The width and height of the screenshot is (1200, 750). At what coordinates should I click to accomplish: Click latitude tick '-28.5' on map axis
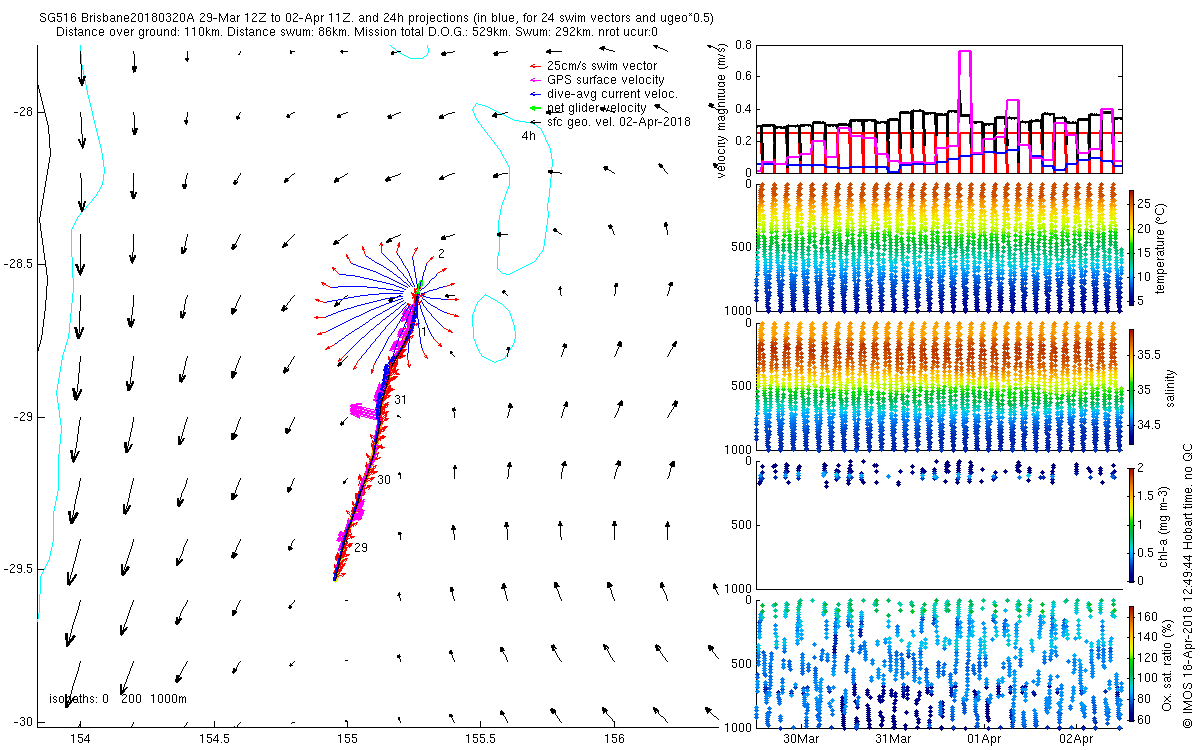(21, 264)
